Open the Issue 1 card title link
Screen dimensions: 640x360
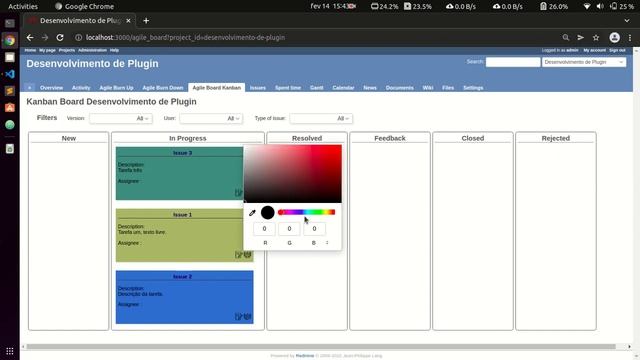[x=182, y=215]
